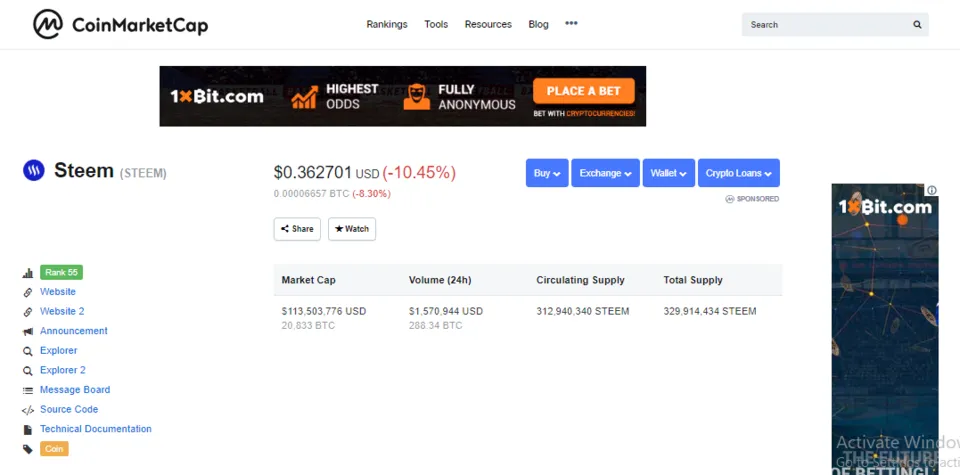Expand the Crypto Loans dropdown
The width and height of the screenshot is (960, 475).
(x=739, y=173)
